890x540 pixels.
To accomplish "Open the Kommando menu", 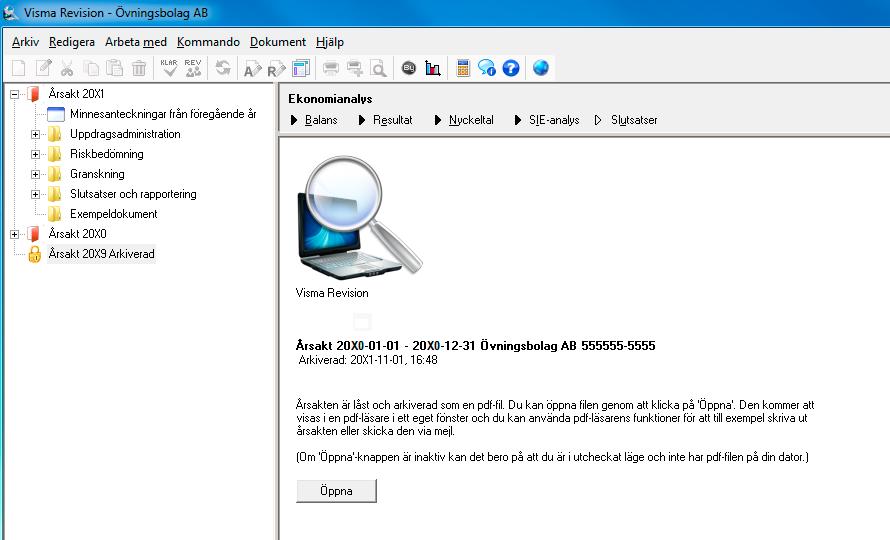I will [x=208, y=42].
